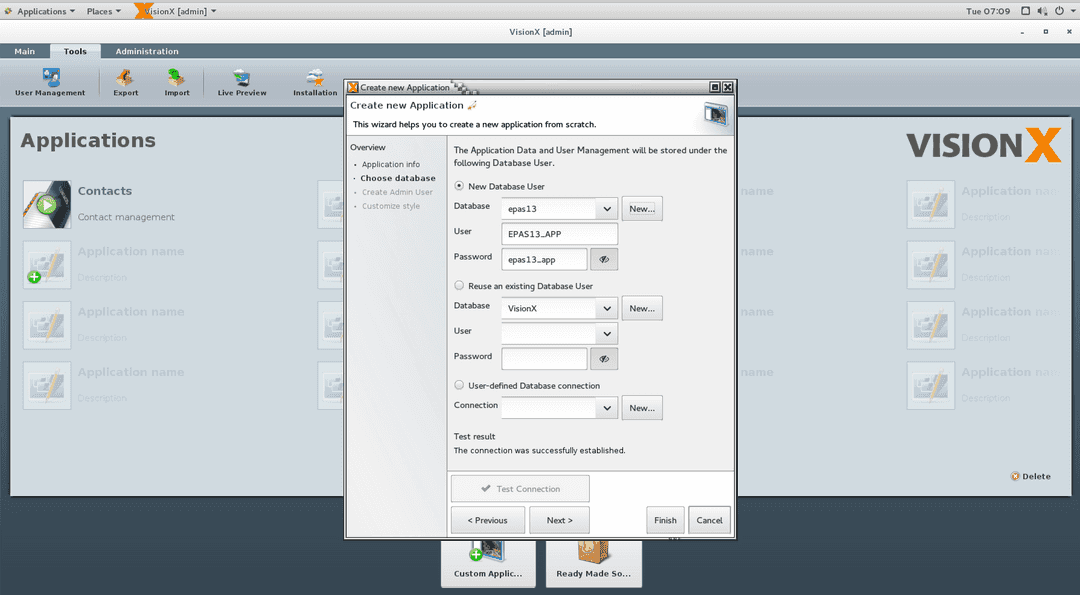
Task: Select the Custom Application icon
Action: point(488,558)
